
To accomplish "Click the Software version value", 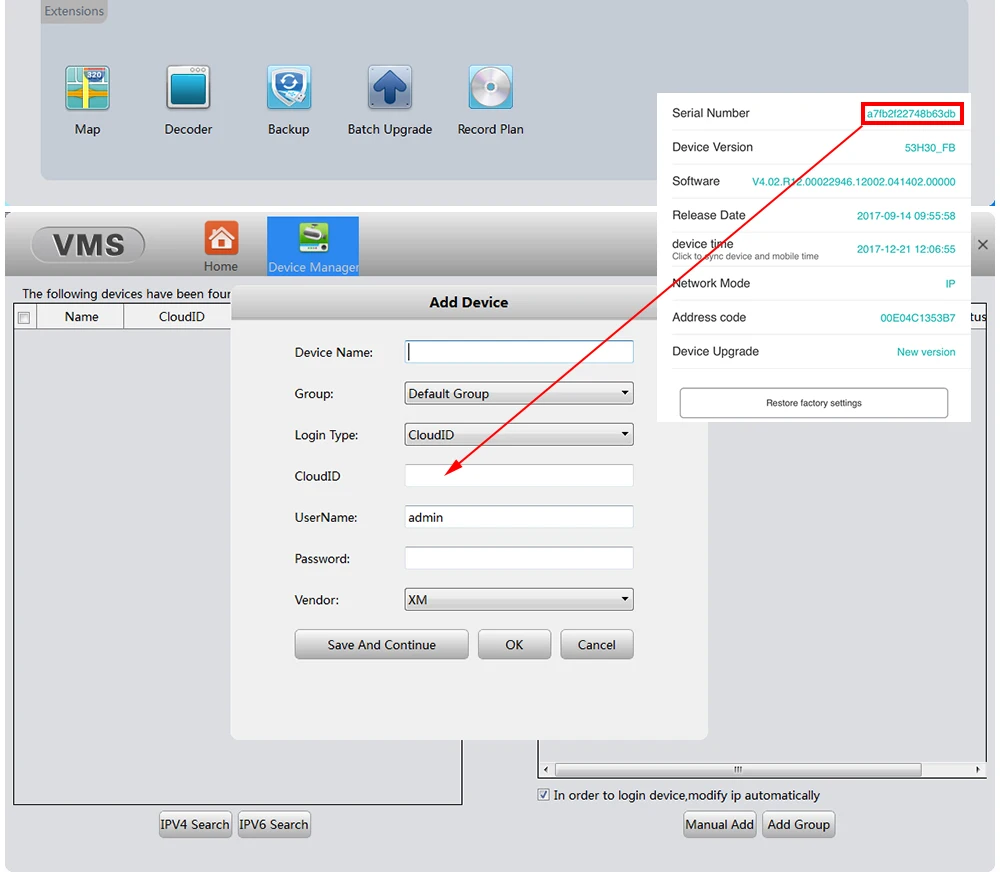I will coord(853,182).
